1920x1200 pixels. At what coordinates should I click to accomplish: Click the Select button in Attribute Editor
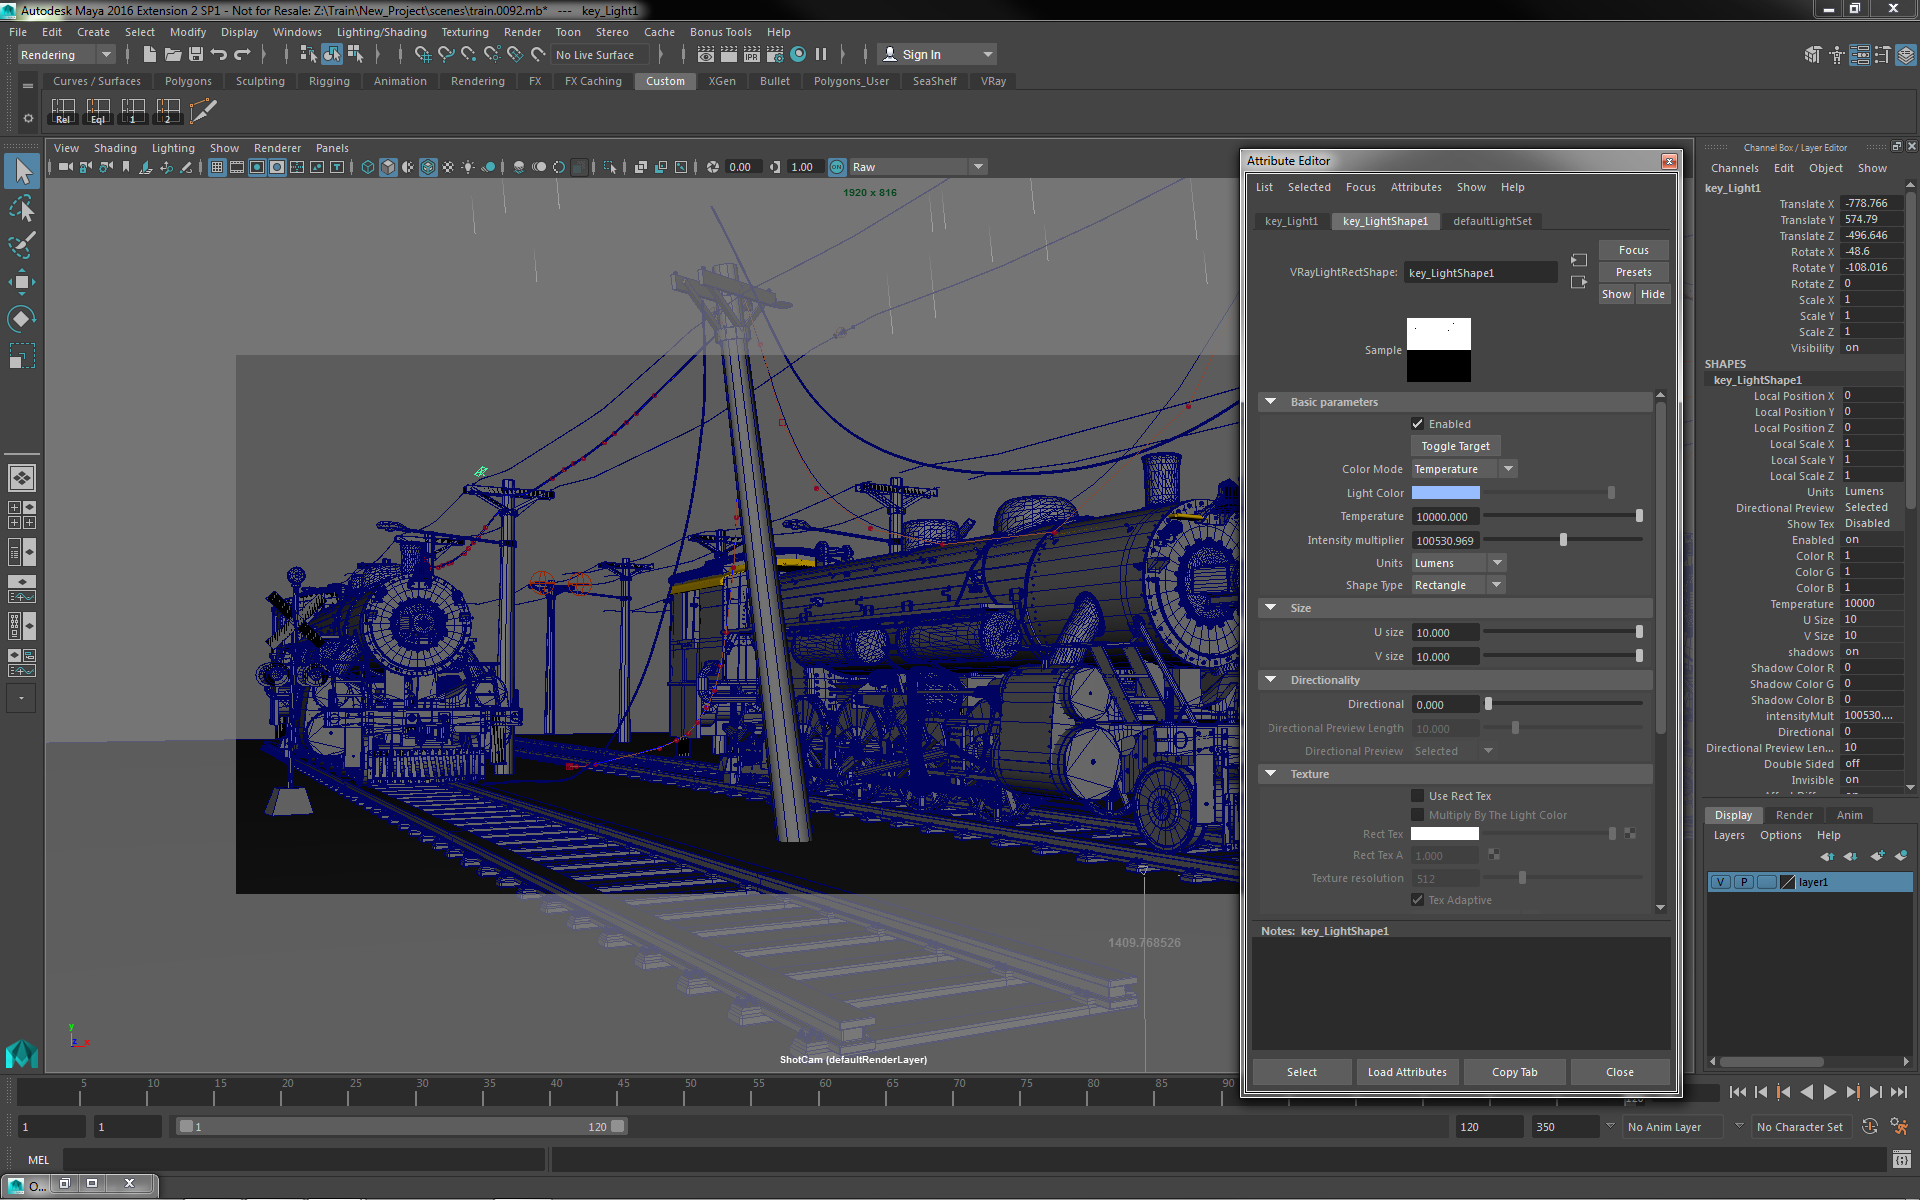point(1301,1072)
